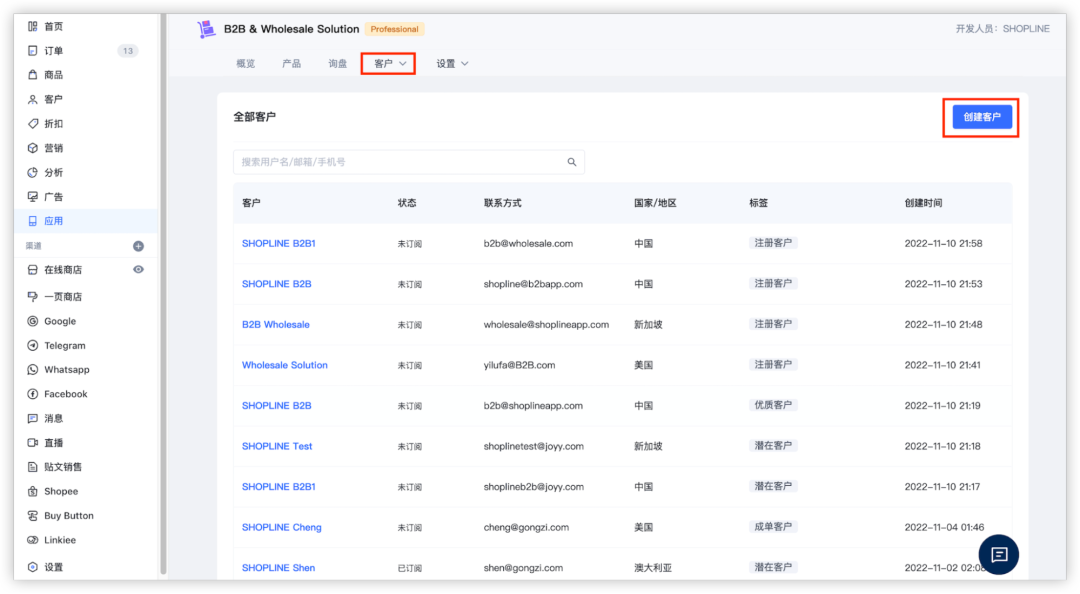Click the B2B app logo icon
The width and height of the screenshot is (1080, 594).
(207, 29)
